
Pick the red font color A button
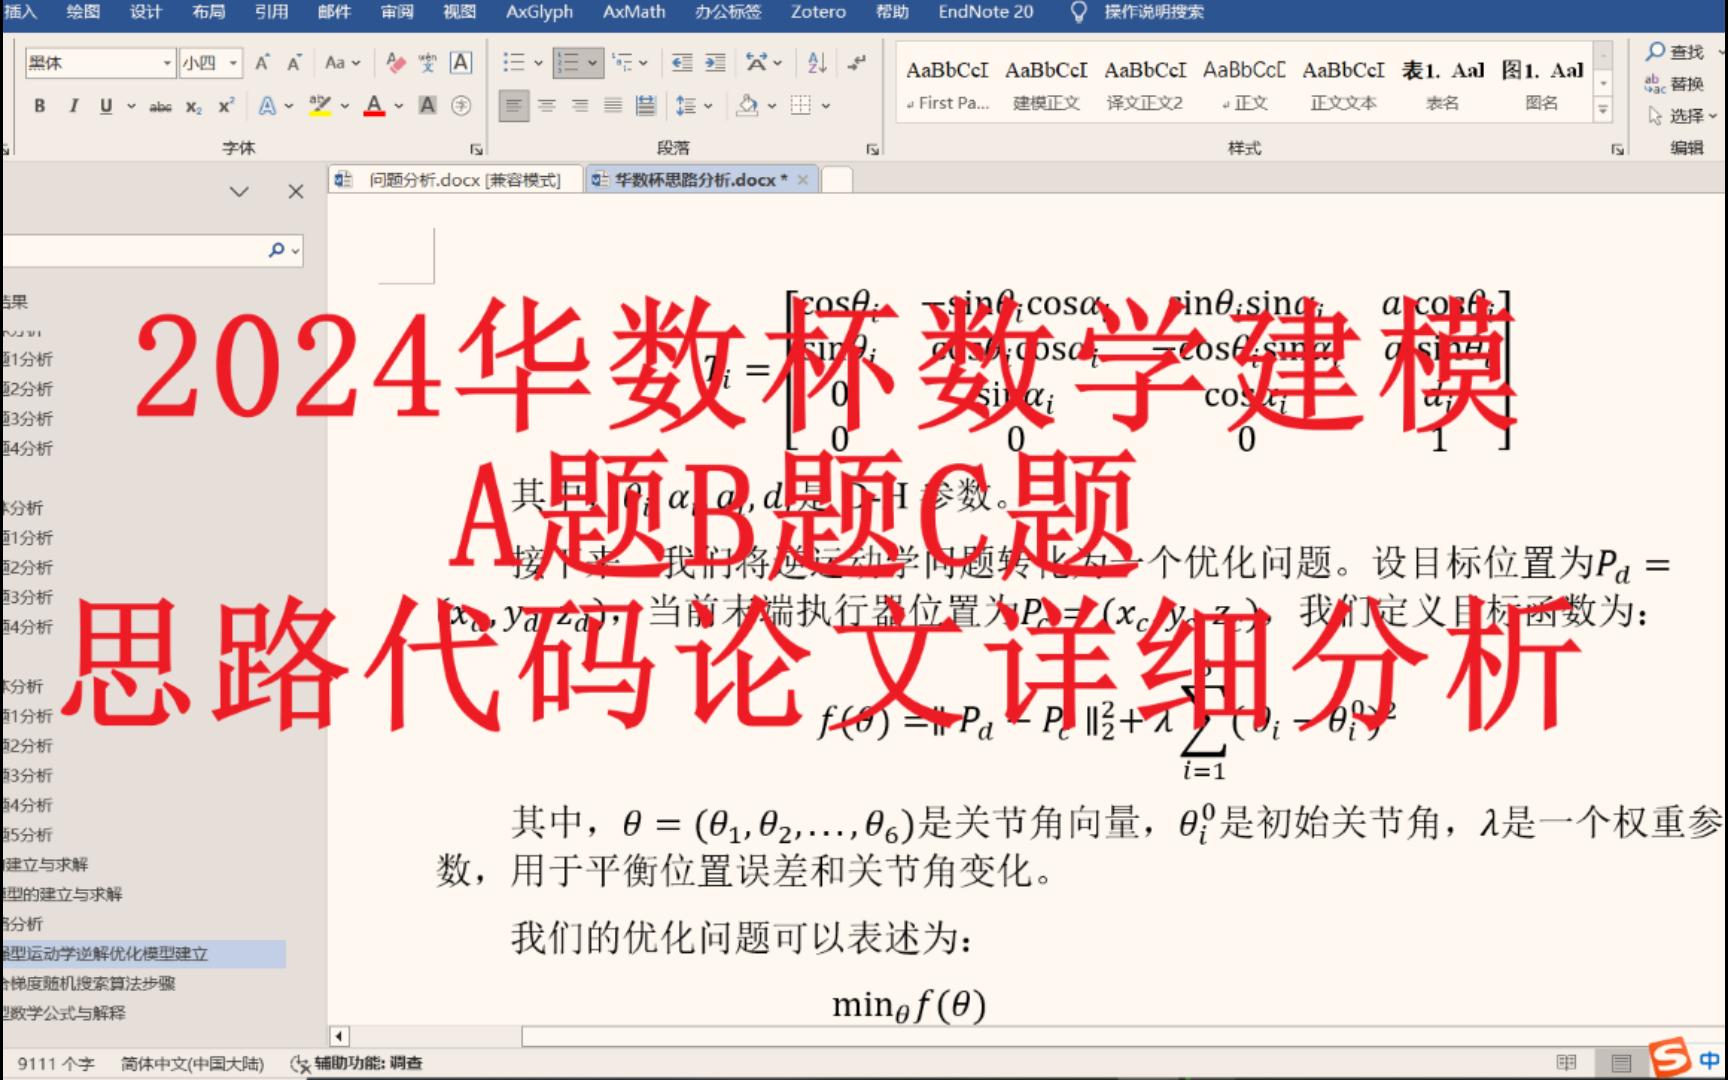pyautogui.click(x=374, y=105)
